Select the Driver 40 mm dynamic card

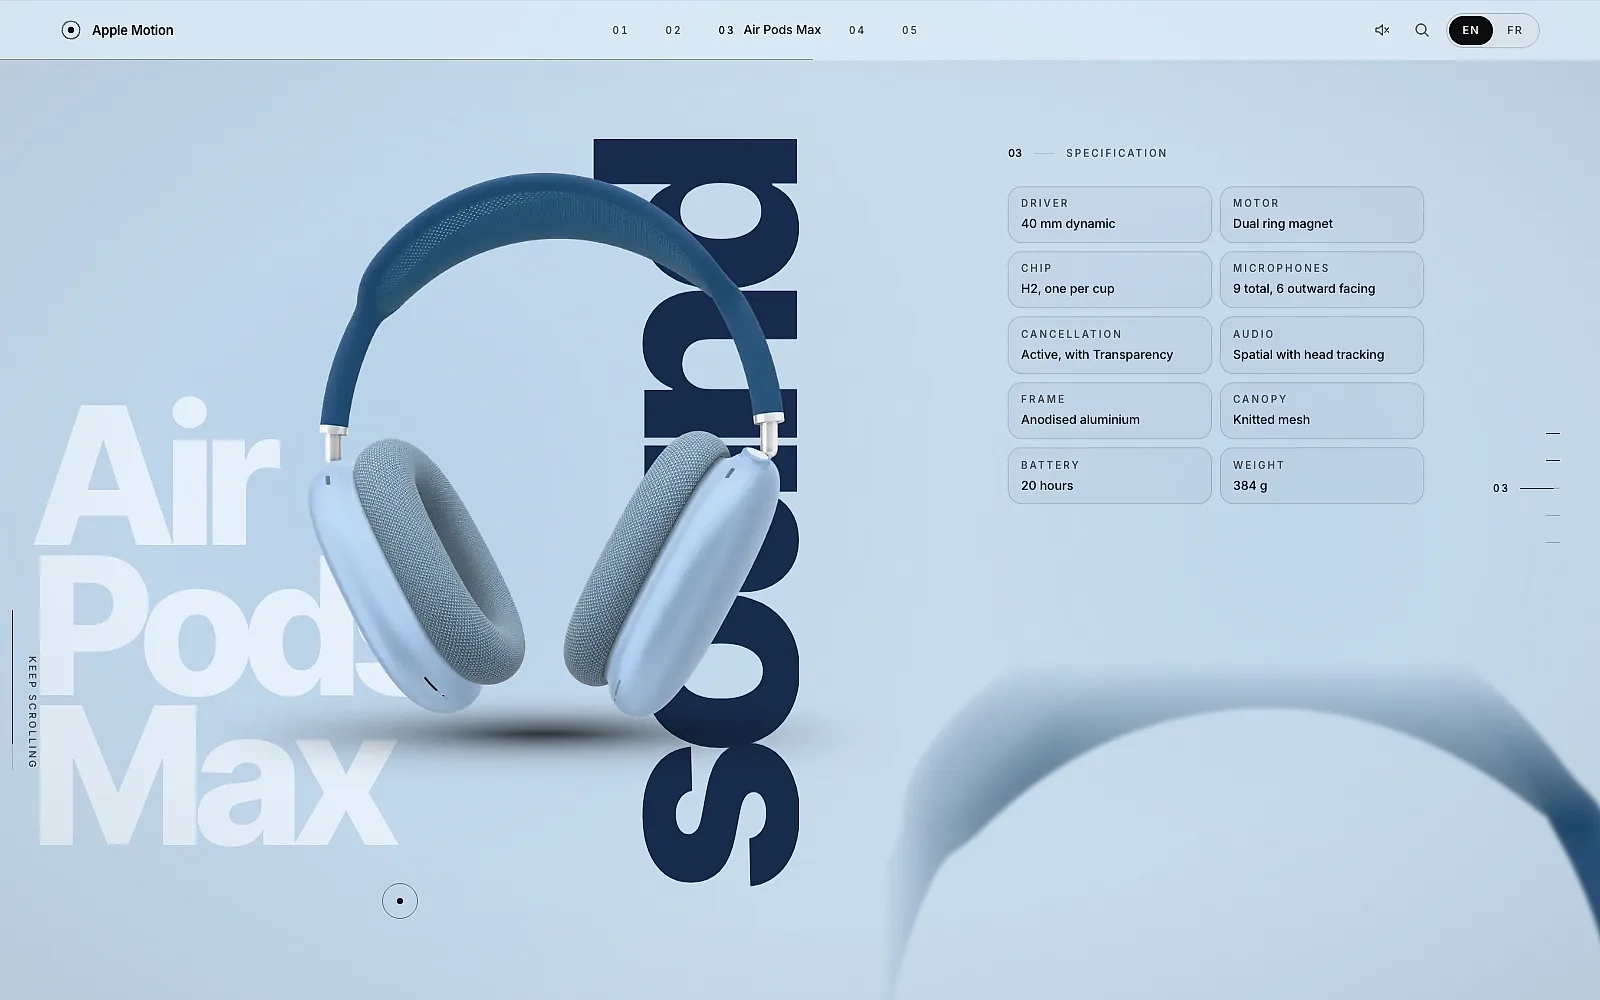point(1110,214)
